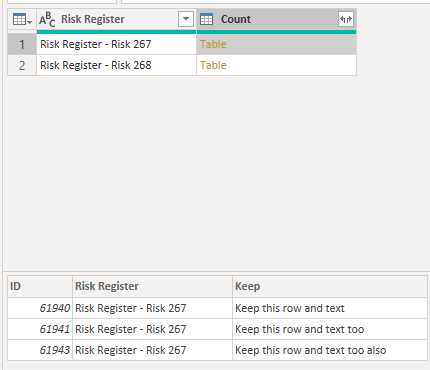Select the Risk Register column header
430x370 pixels.
116,19
